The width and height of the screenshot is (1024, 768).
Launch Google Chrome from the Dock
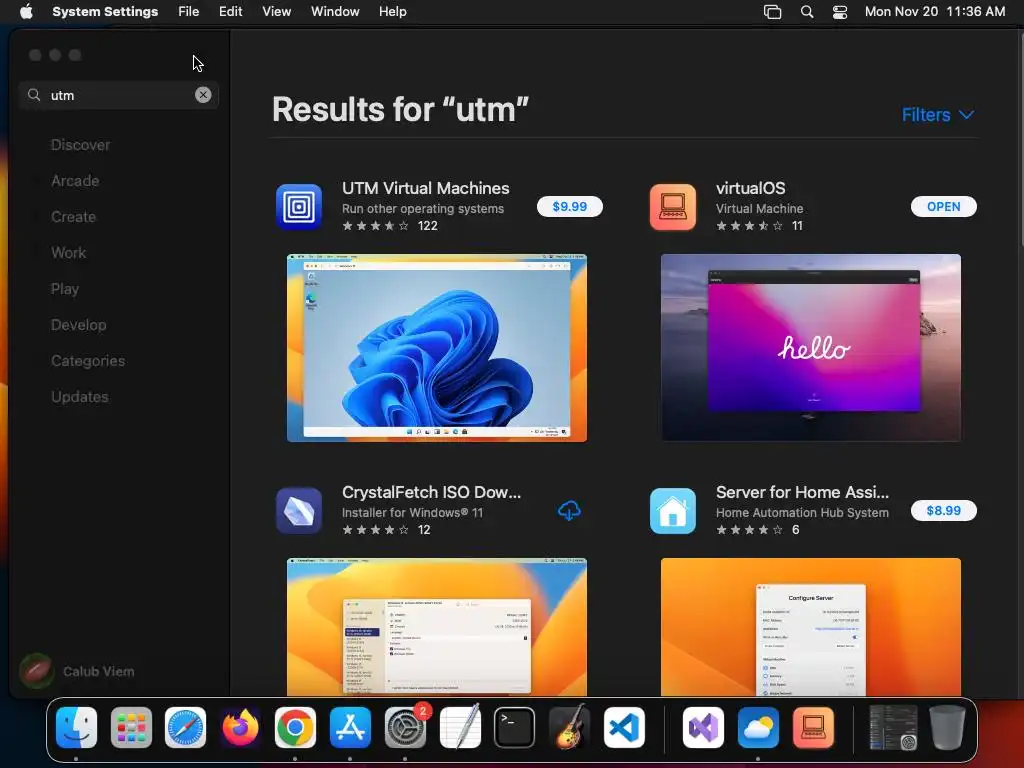(295, 728)
